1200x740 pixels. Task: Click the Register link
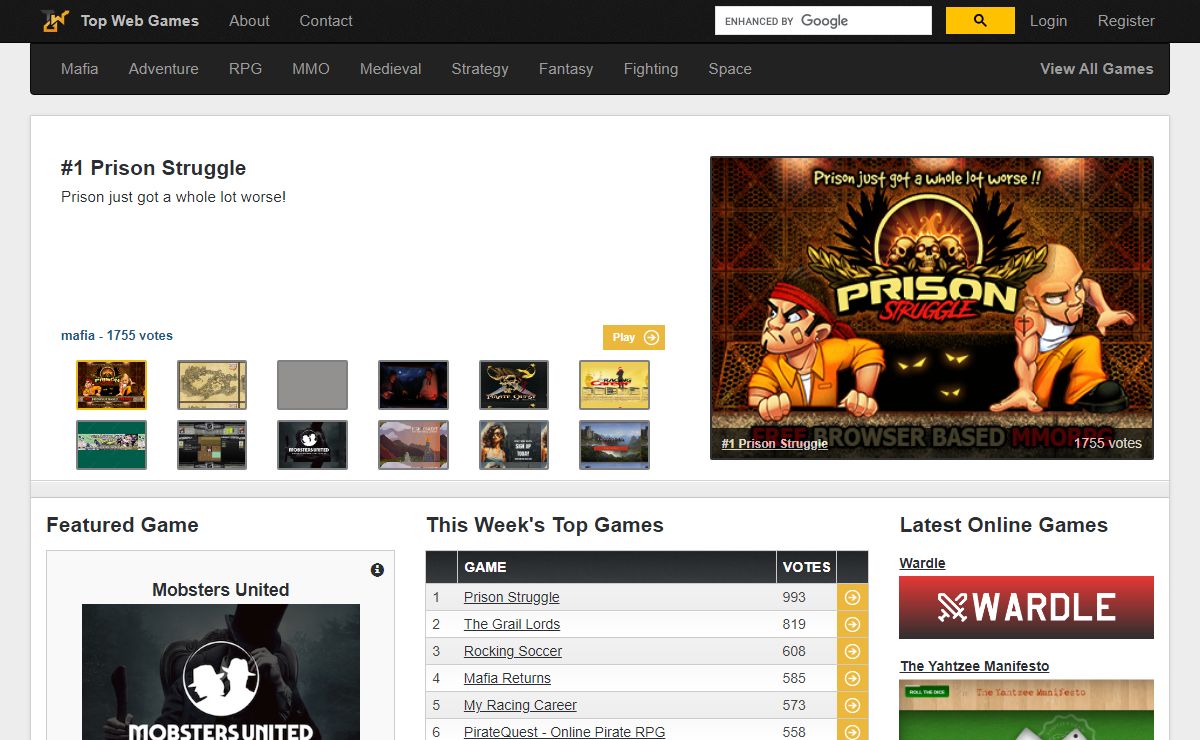pyautogui.click(x=1126, y=21)
